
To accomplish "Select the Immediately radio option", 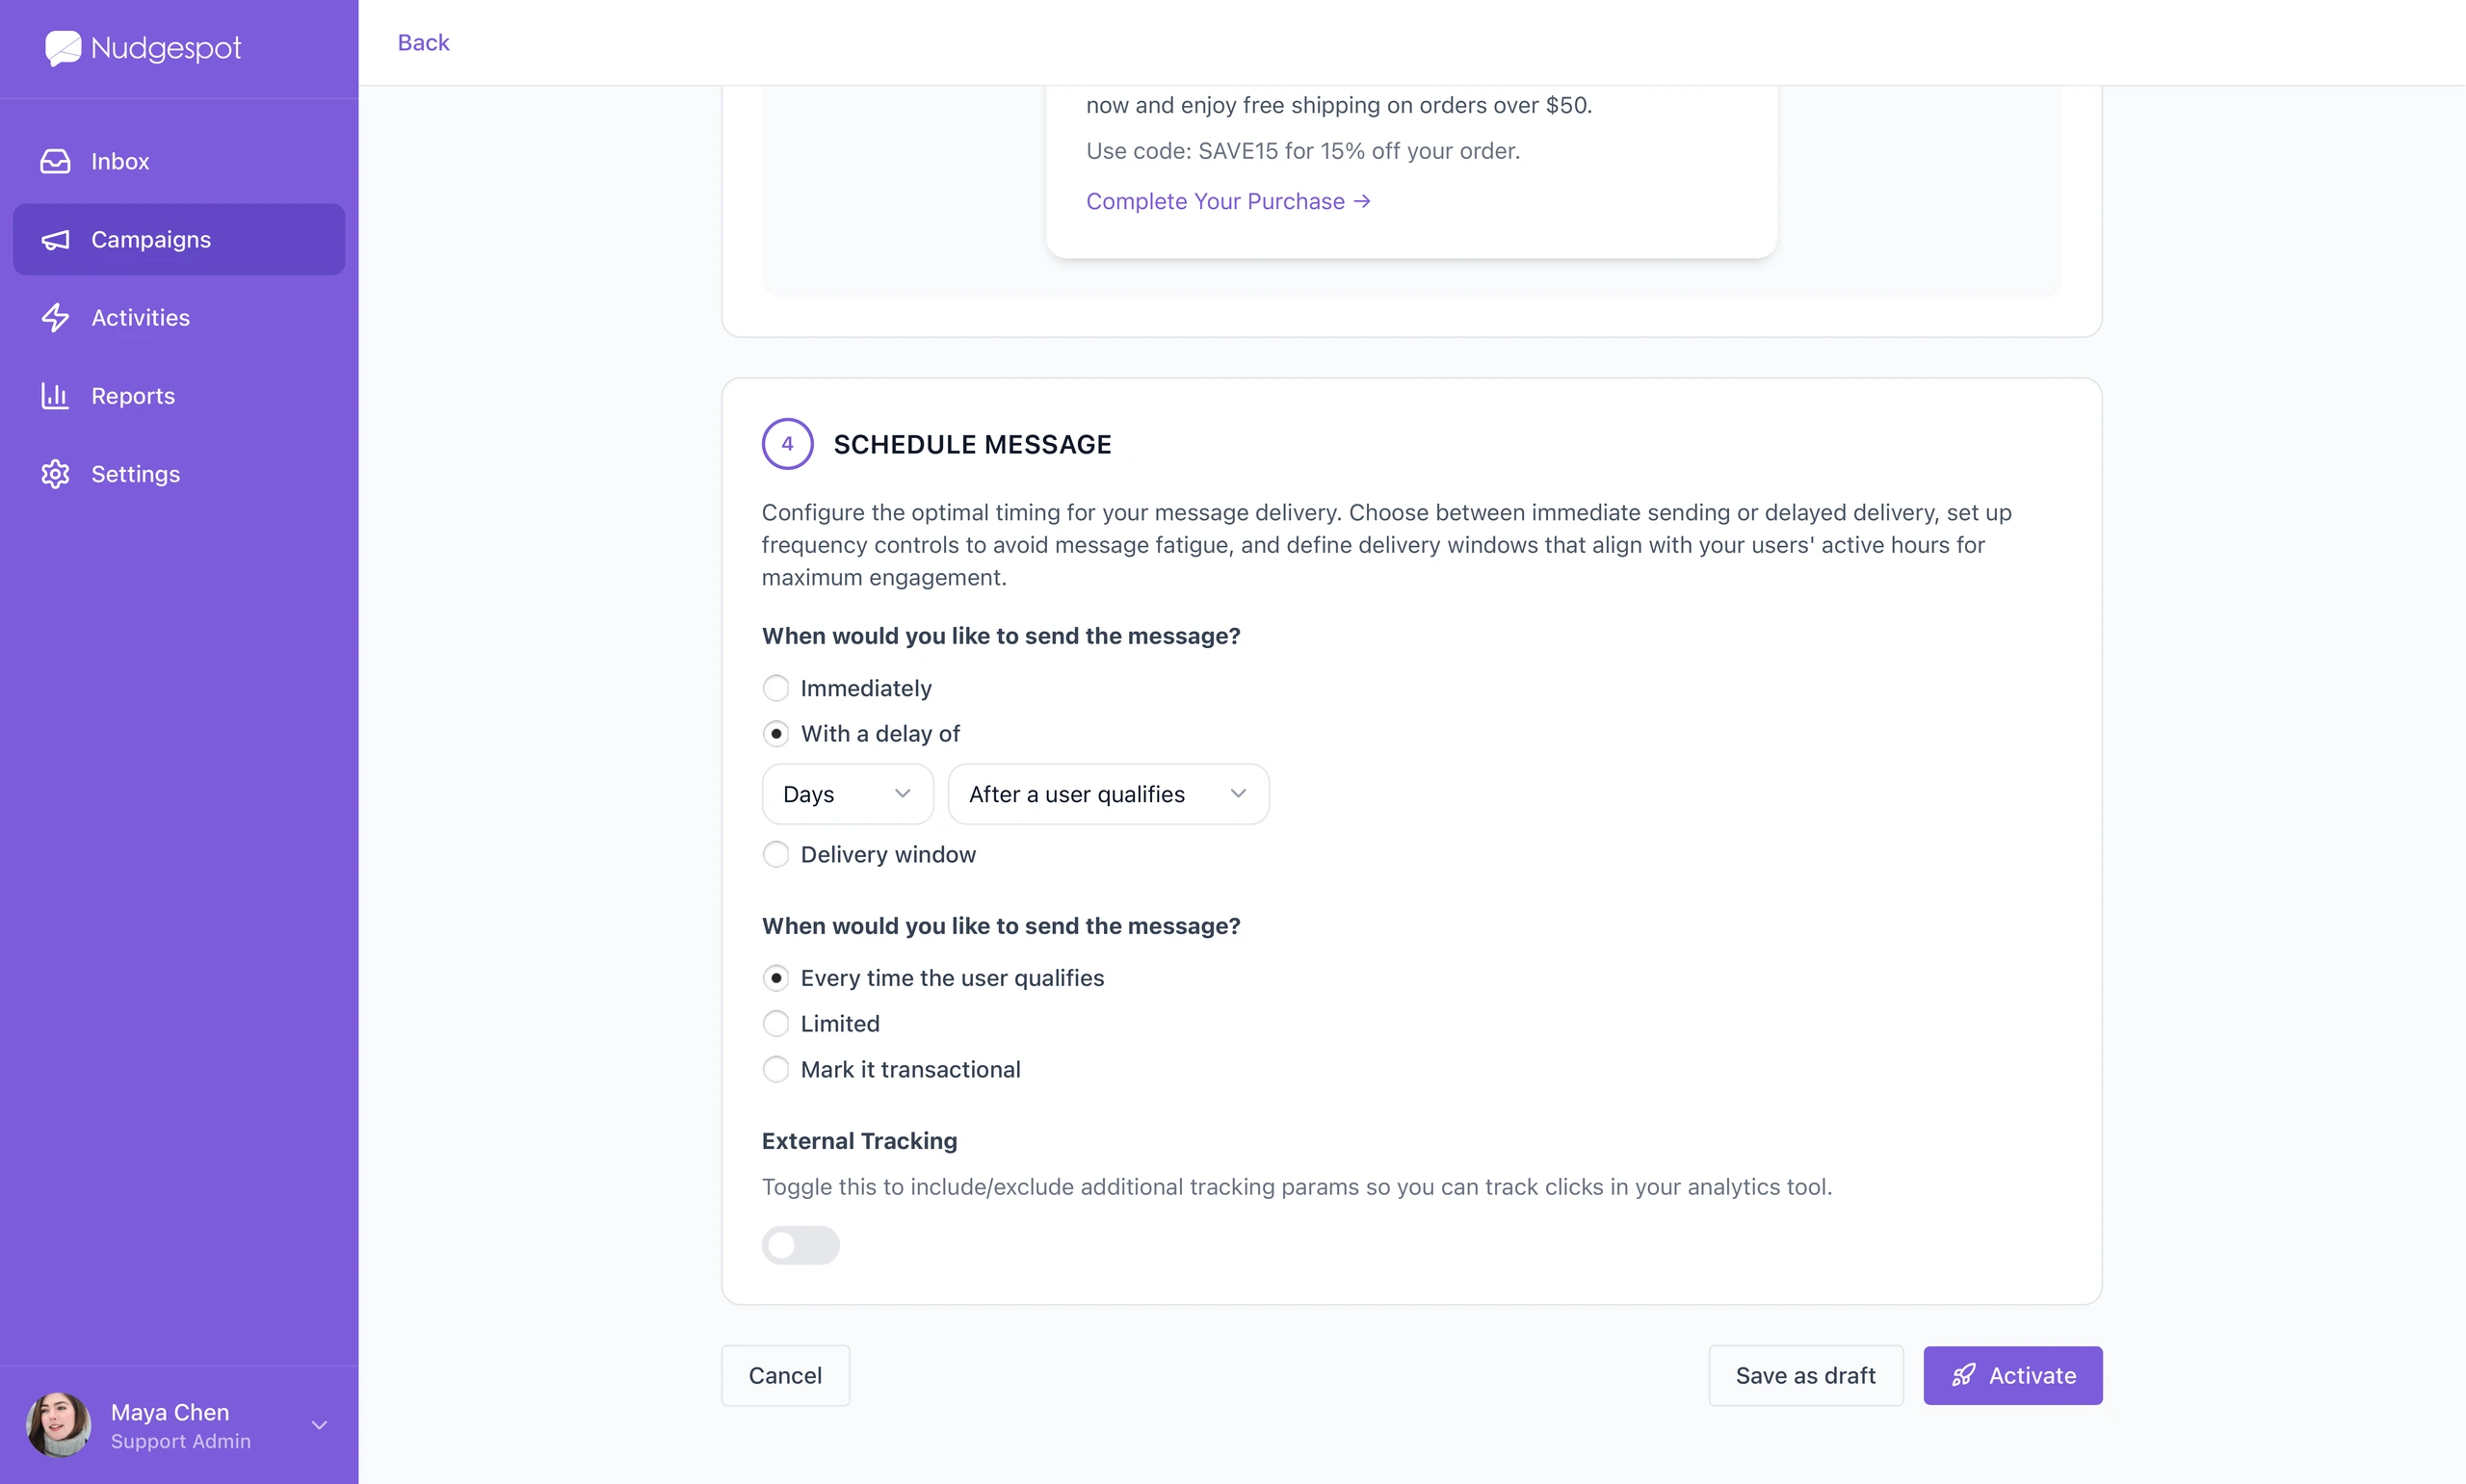I will point(776,688).
